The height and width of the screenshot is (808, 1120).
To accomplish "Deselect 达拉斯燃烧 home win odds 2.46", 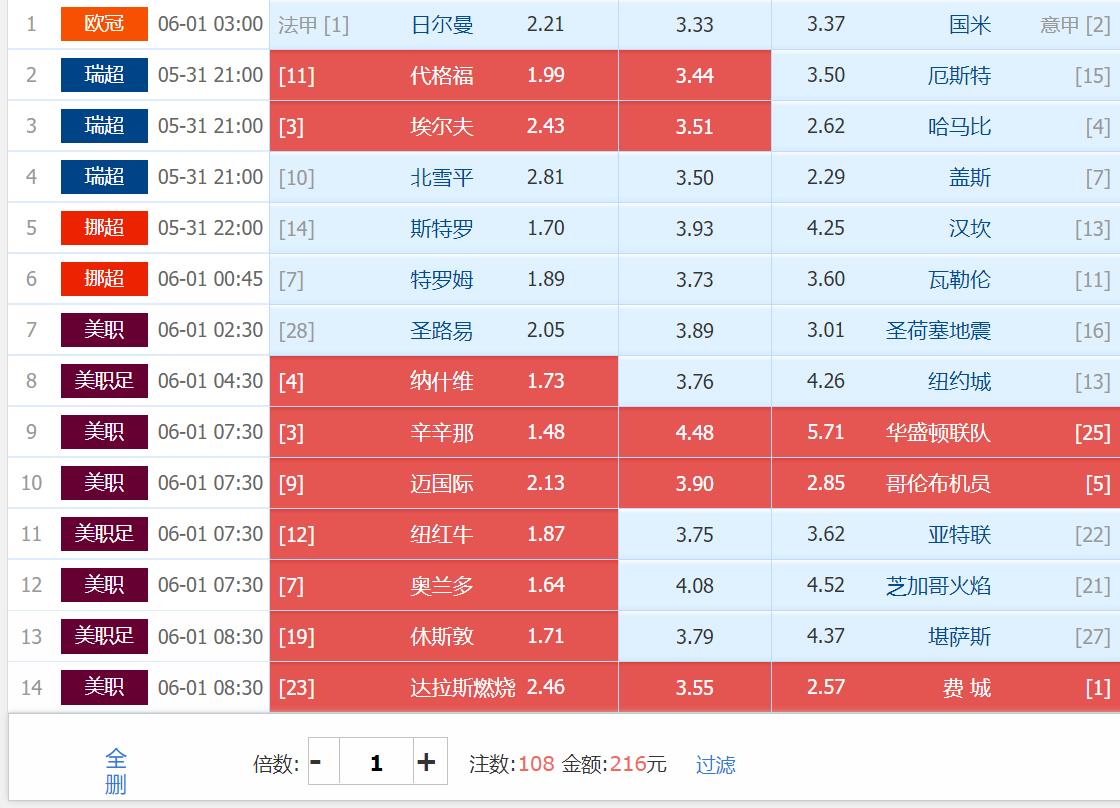I will pos(444,687).
